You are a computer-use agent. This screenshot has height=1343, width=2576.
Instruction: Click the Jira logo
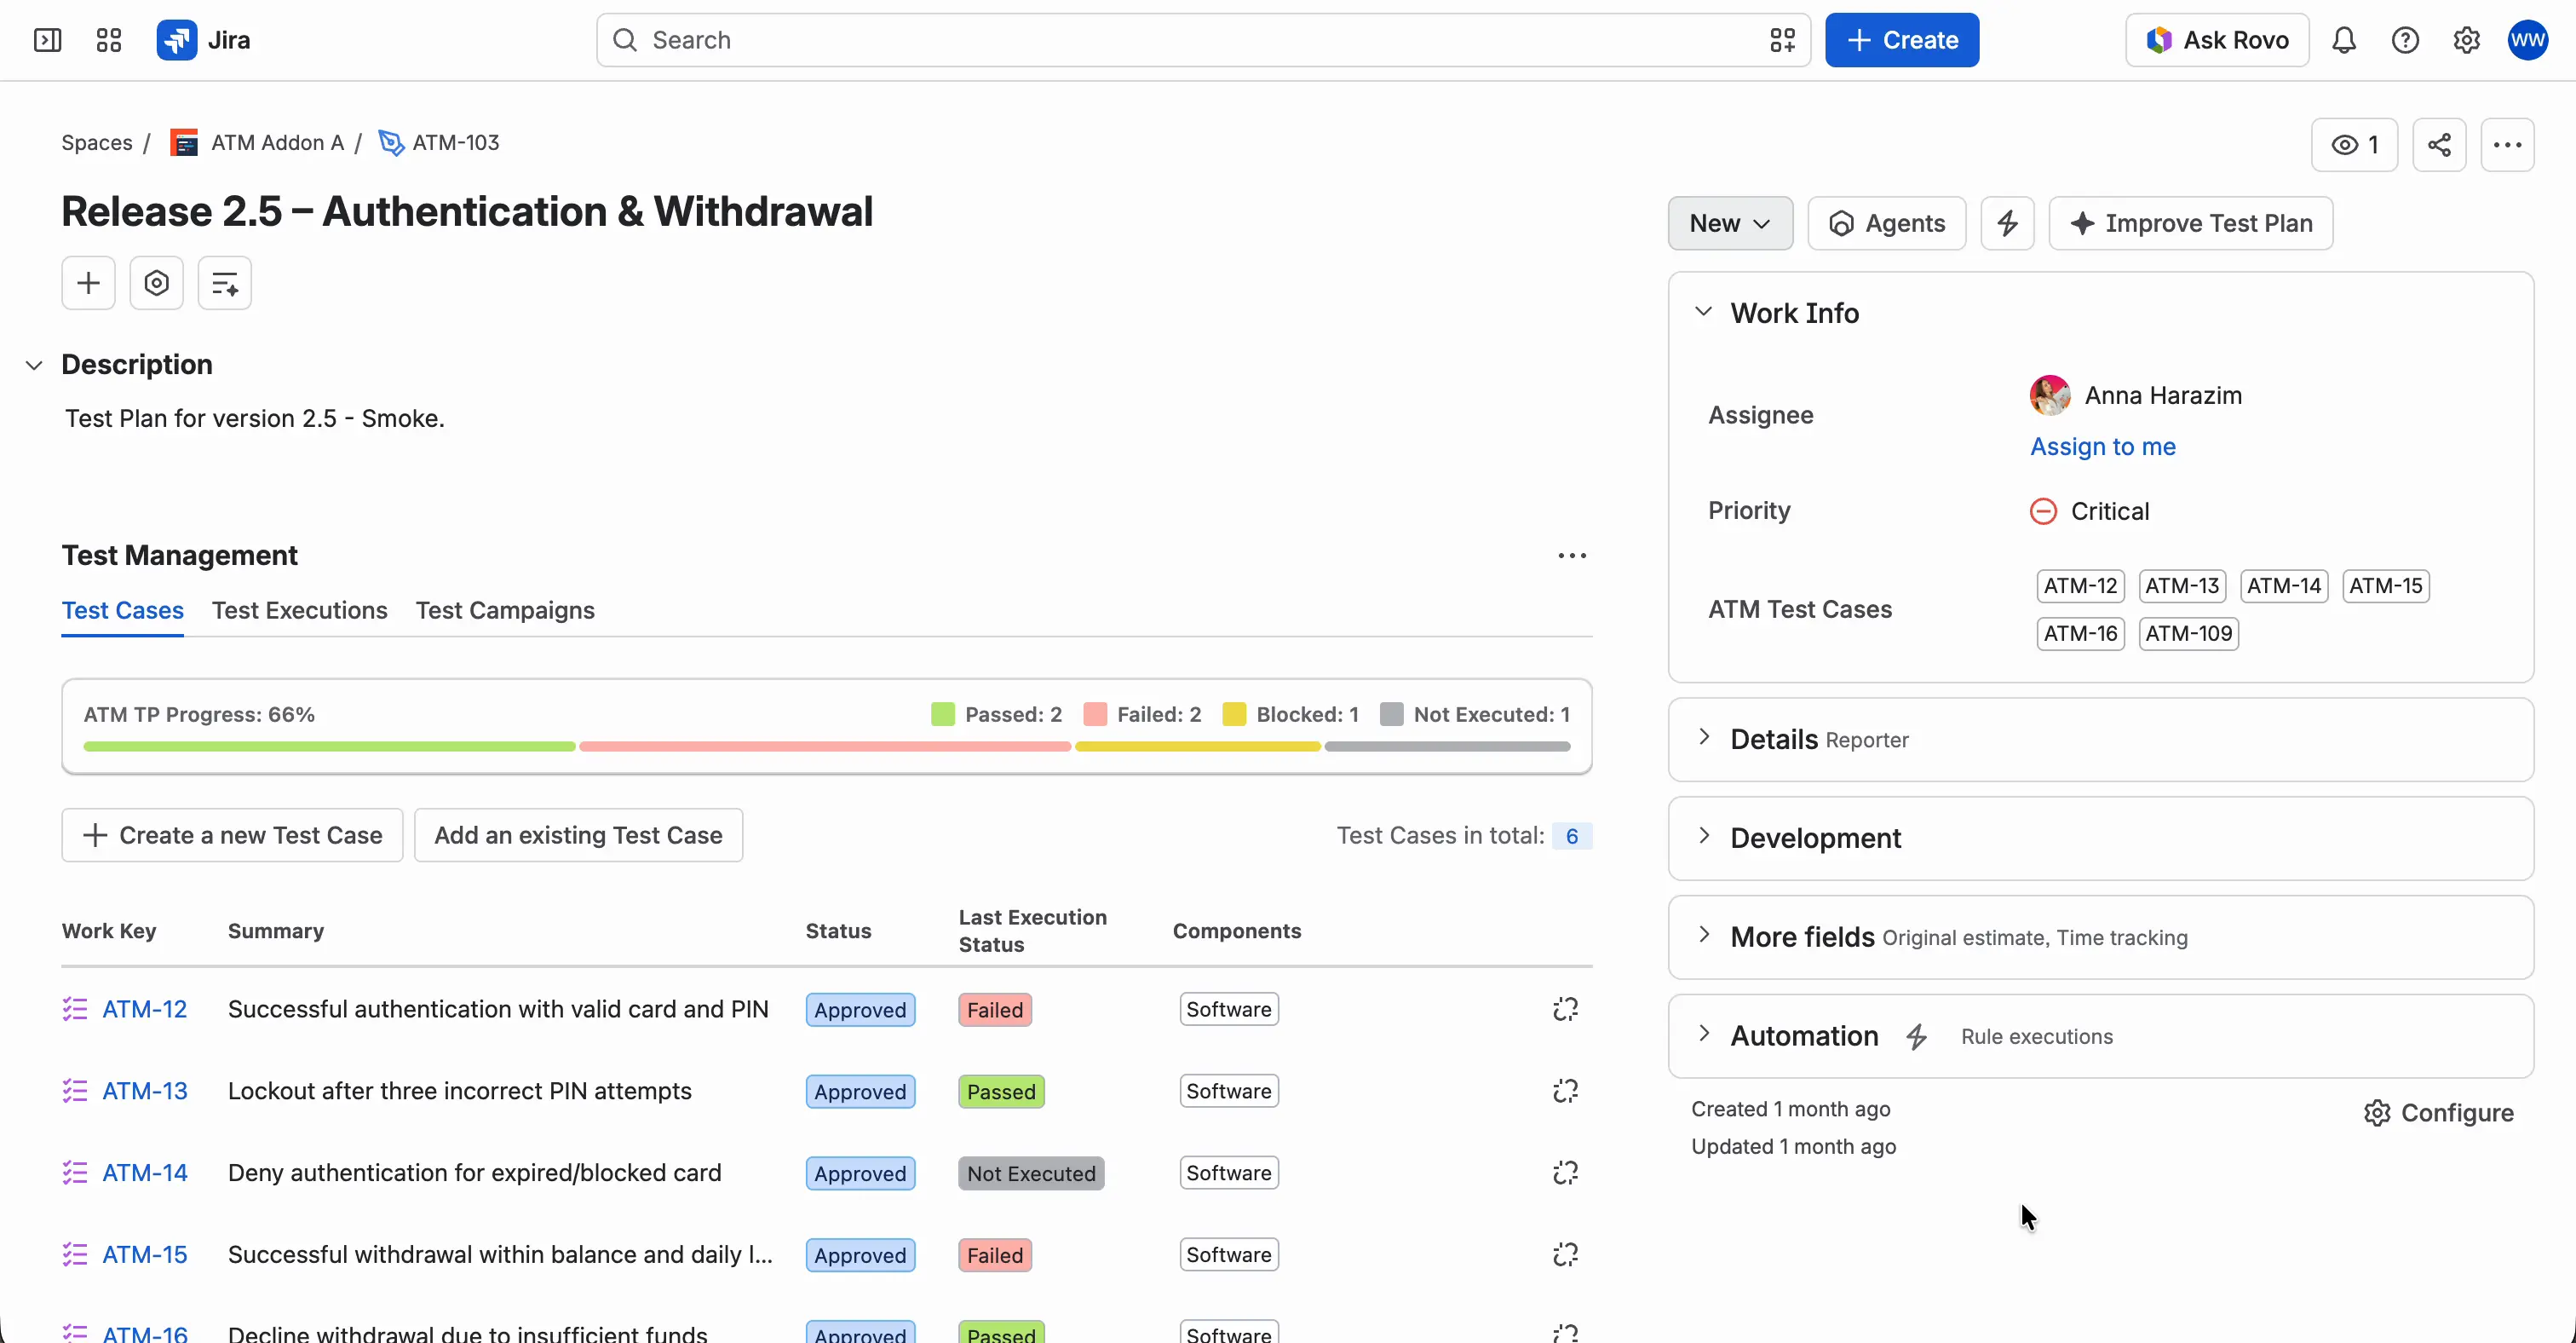click(203, 40)
